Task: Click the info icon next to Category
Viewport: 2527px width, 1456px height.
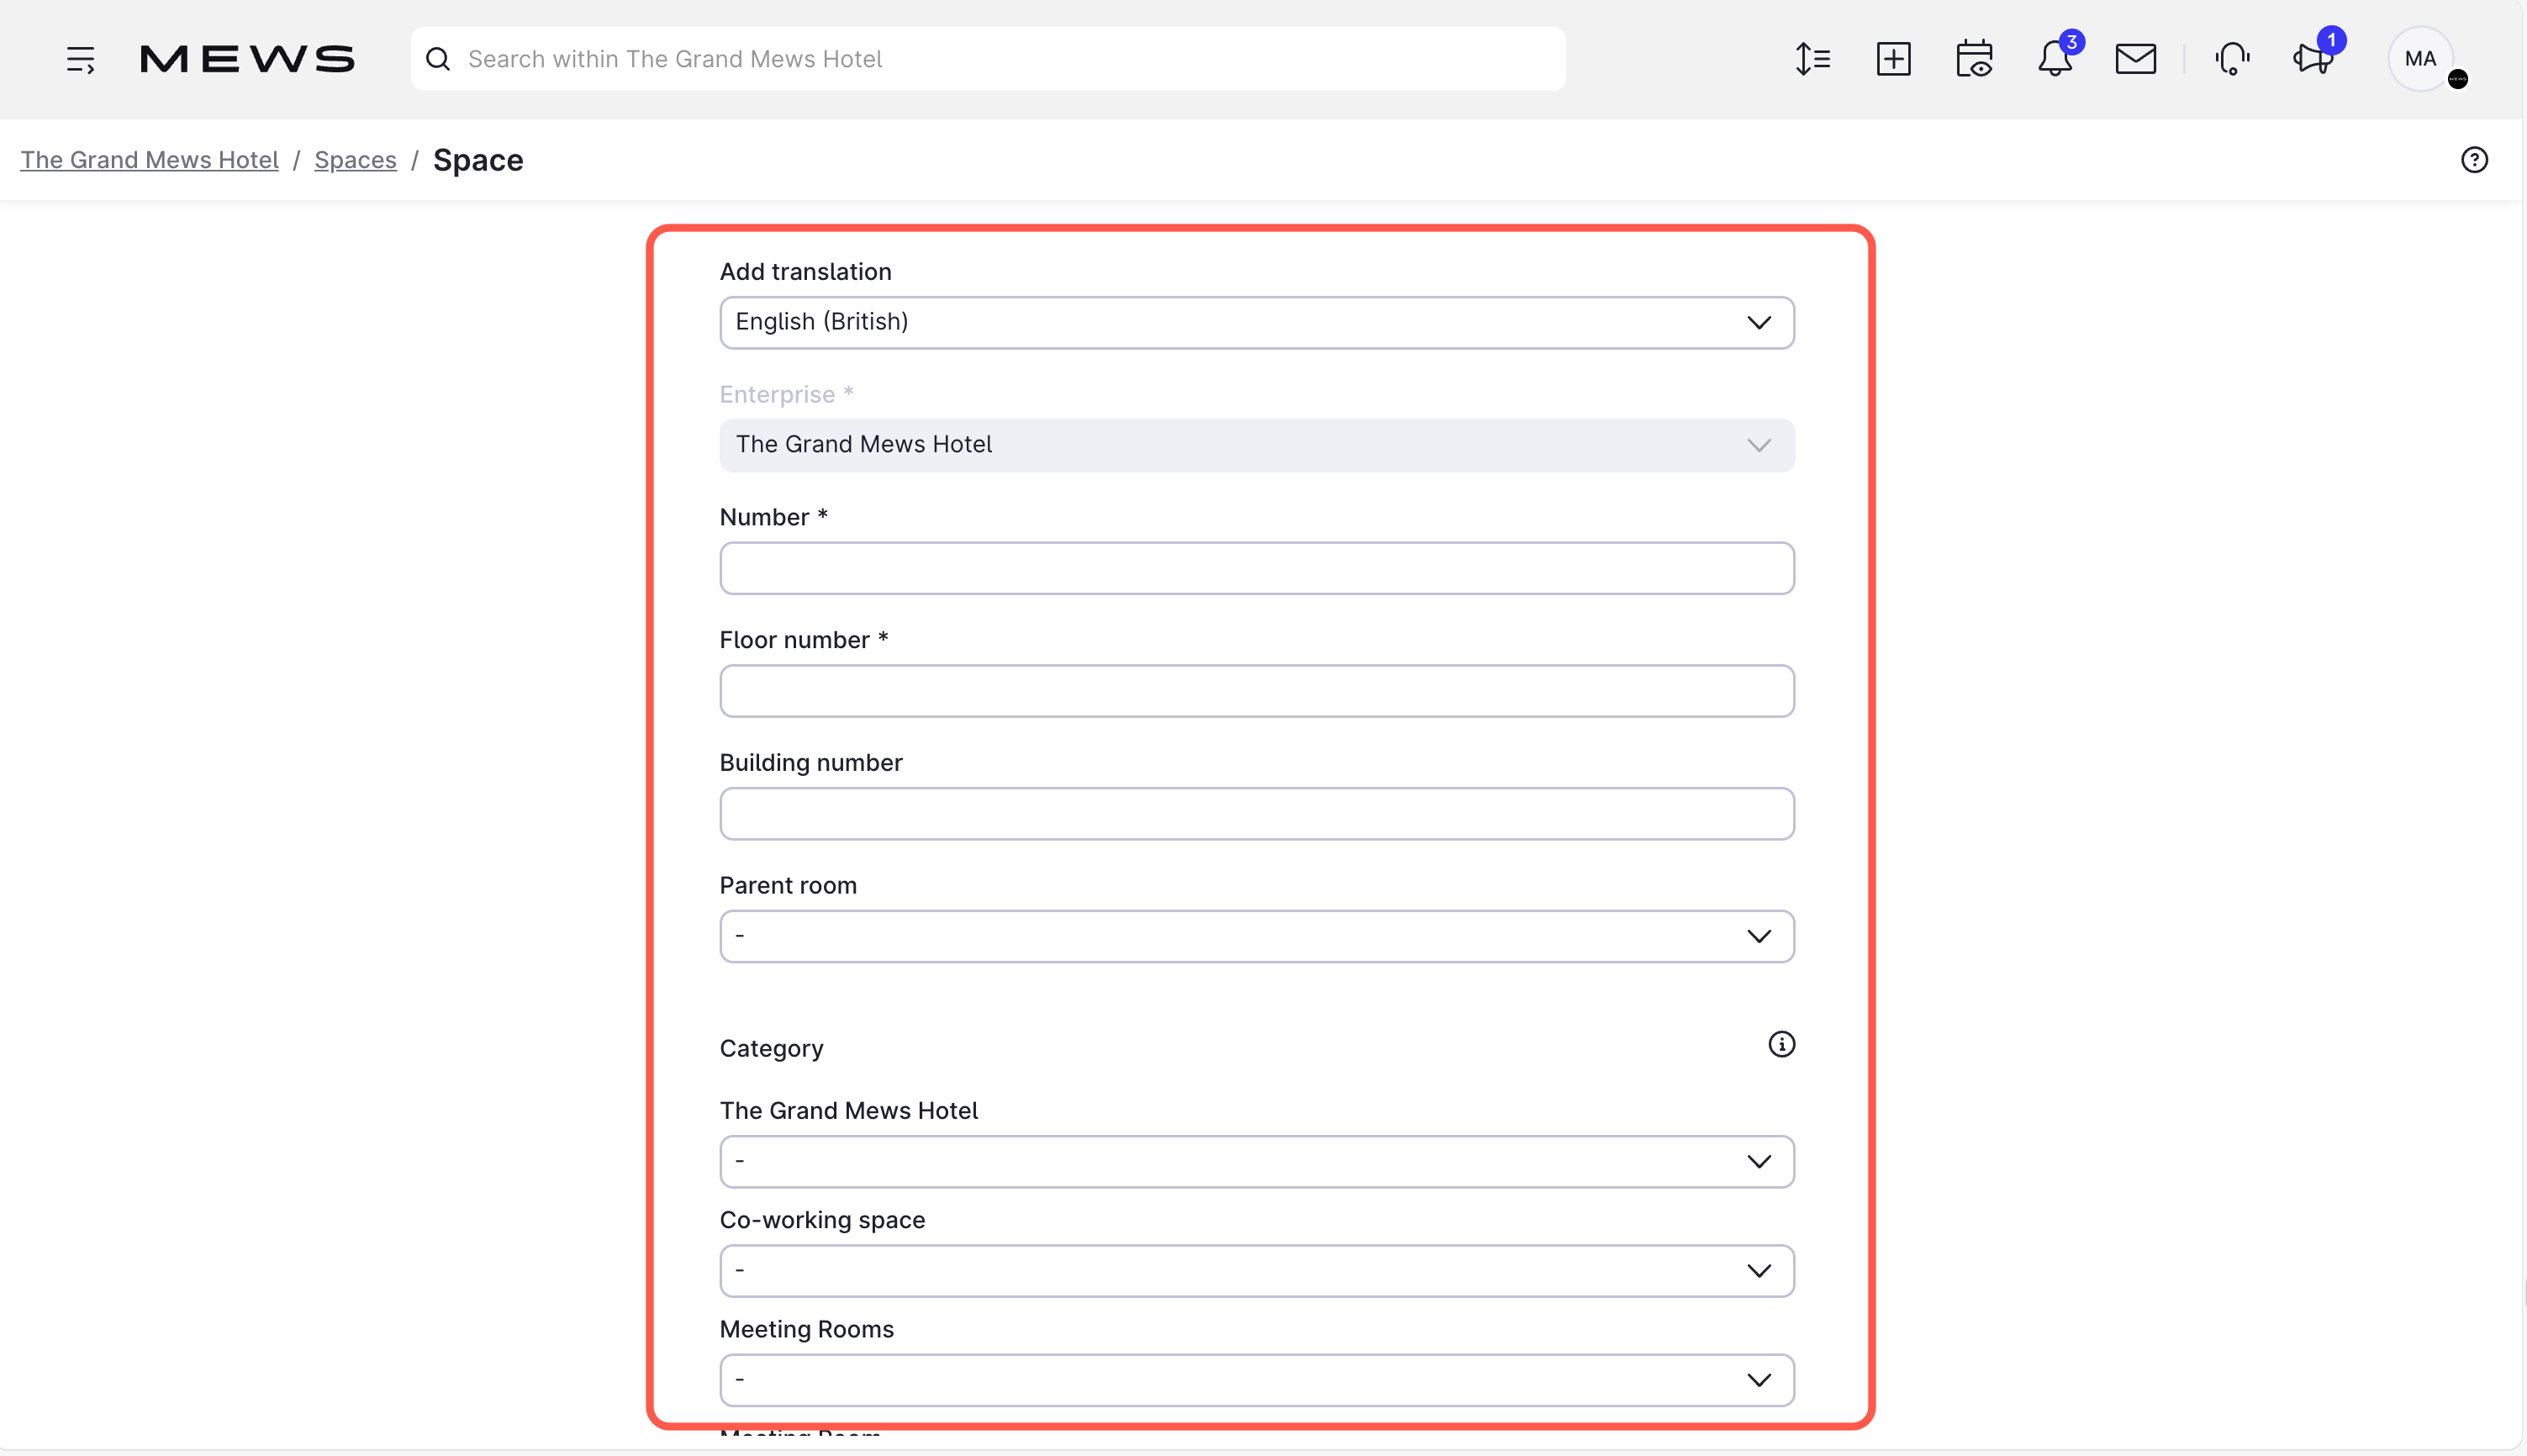Action: pos(1782,1043)
